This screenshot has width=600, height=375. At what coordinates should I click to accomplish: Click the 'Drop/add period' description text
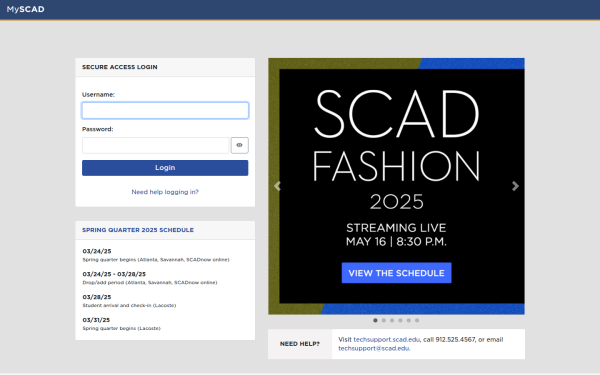tap(150, 283)
